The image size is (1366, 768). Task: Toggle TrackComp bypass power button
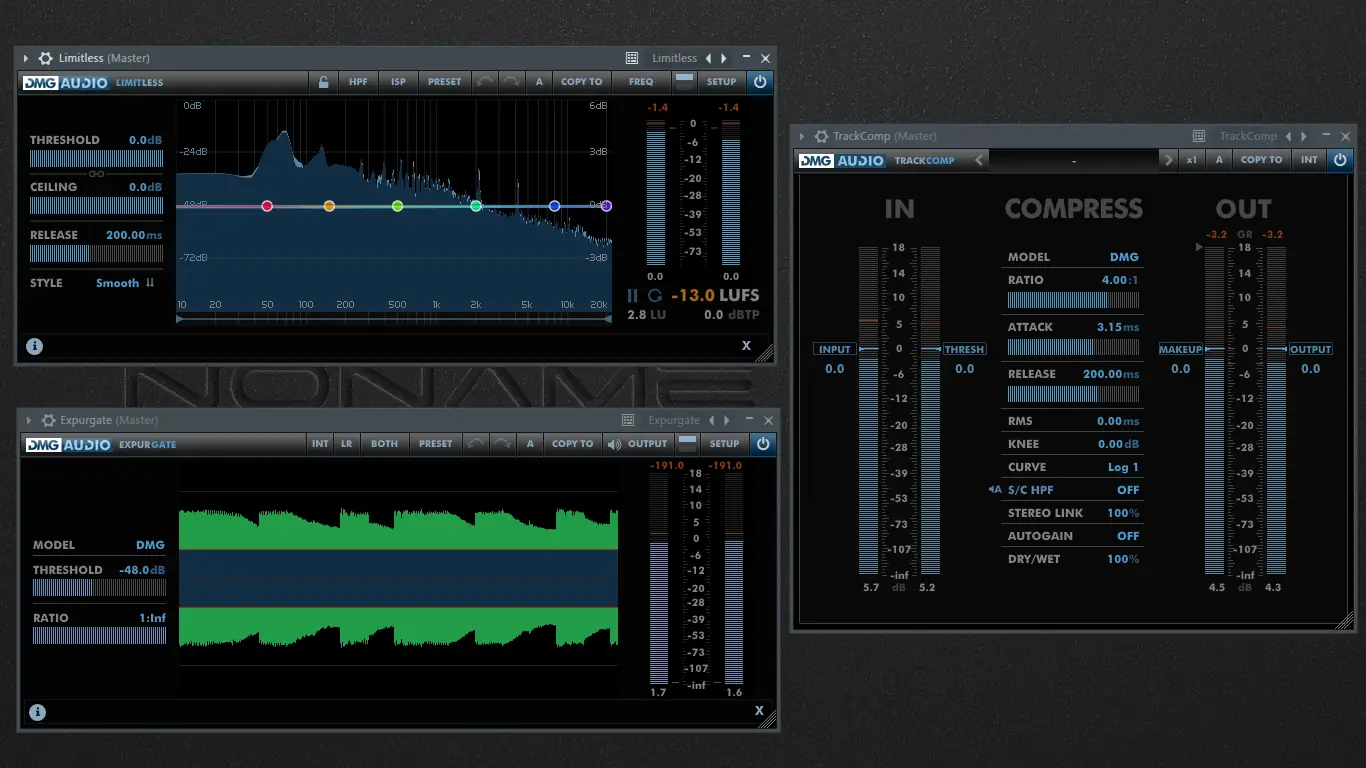[1340, 159]
